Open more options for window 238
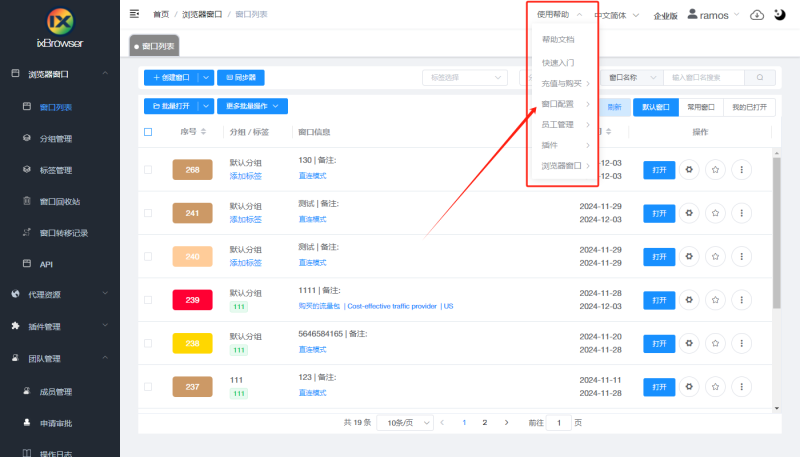 (742, 343)
